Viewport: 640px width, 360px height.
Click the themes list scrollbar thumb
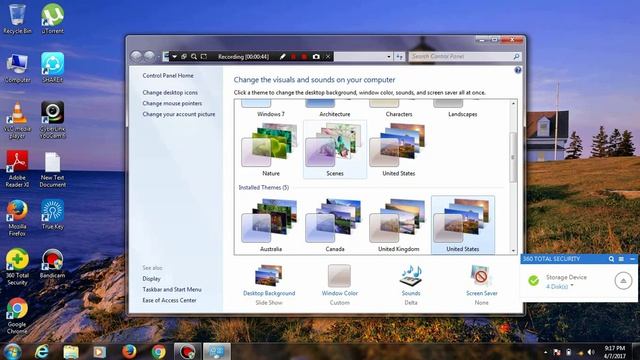513,157
